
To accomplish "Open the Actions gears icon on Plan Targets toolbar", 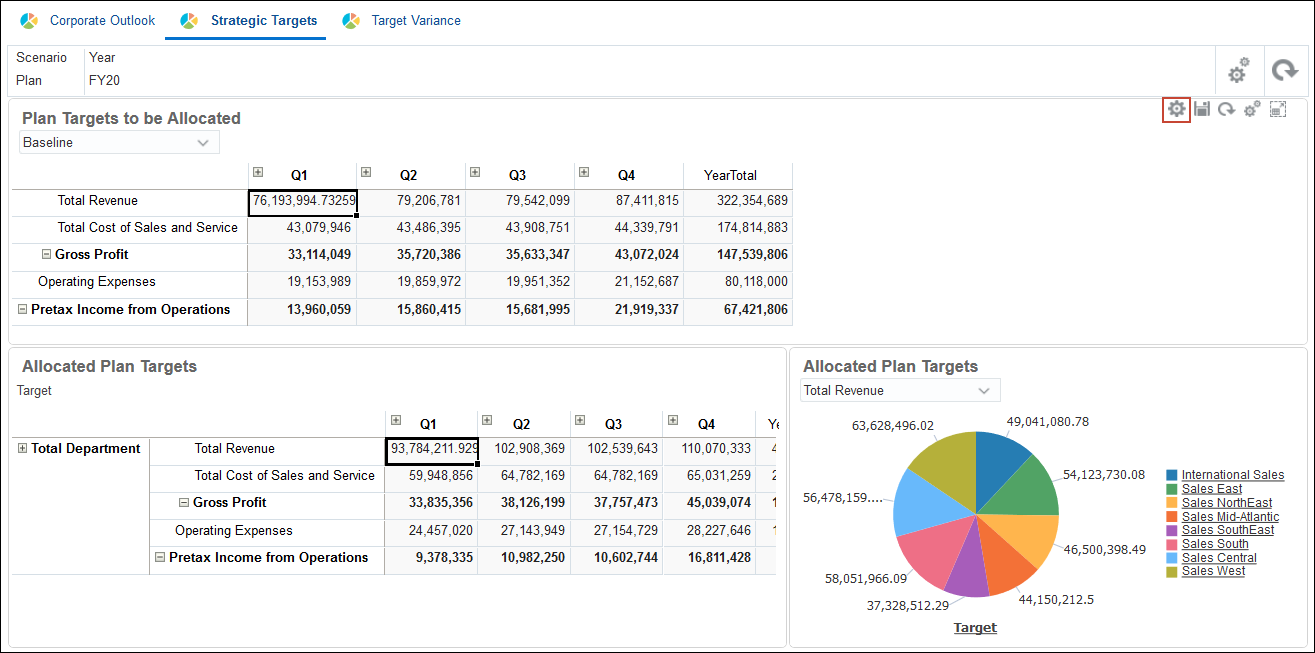I will tap(1251, 109).
